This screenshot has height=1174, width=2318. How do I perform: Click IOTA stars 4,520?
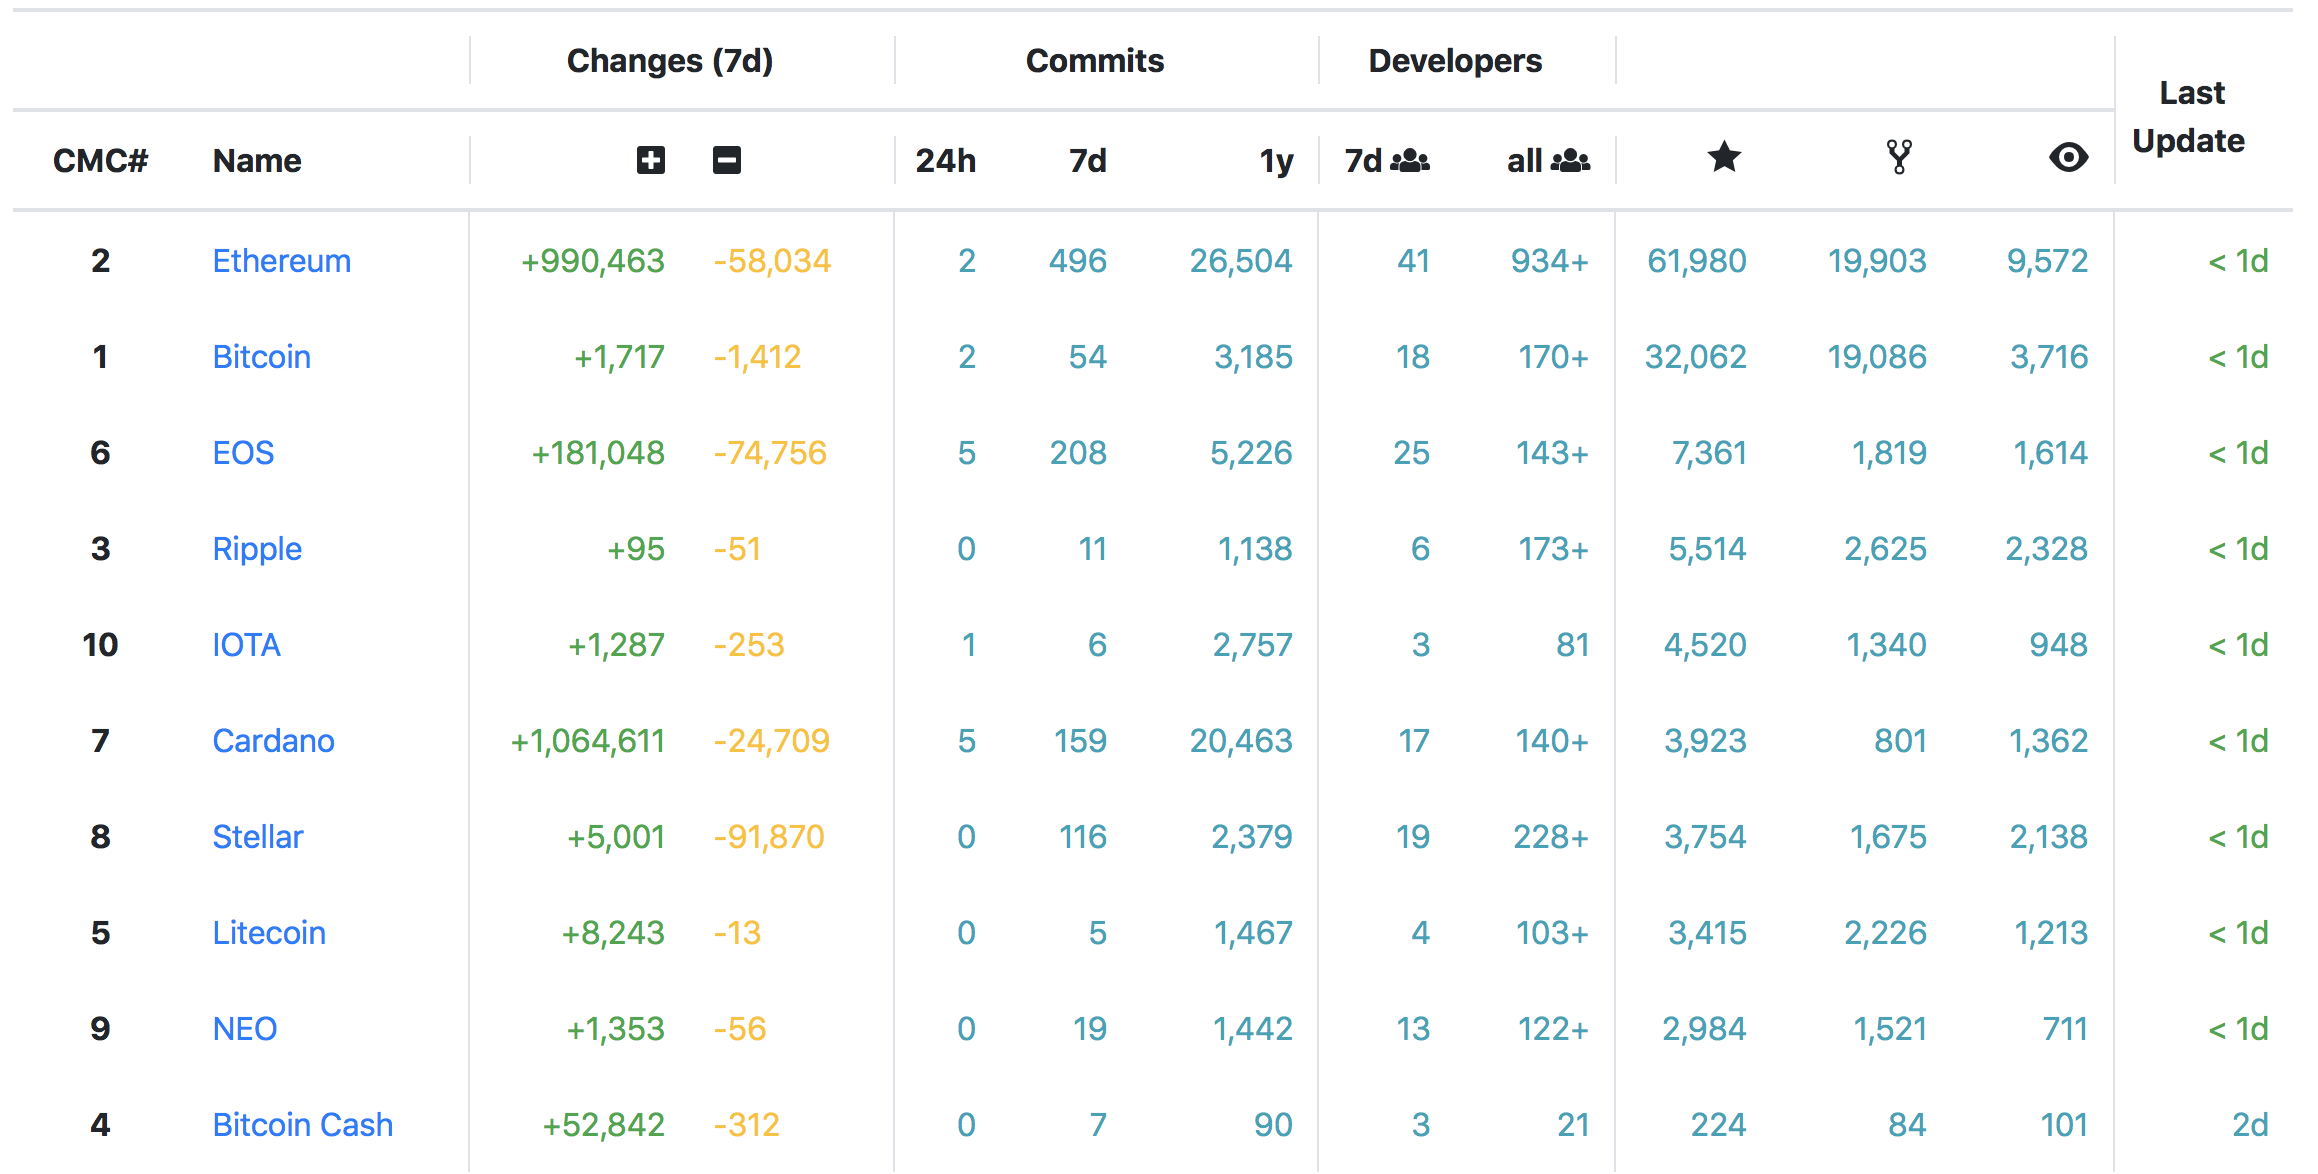1705,645
